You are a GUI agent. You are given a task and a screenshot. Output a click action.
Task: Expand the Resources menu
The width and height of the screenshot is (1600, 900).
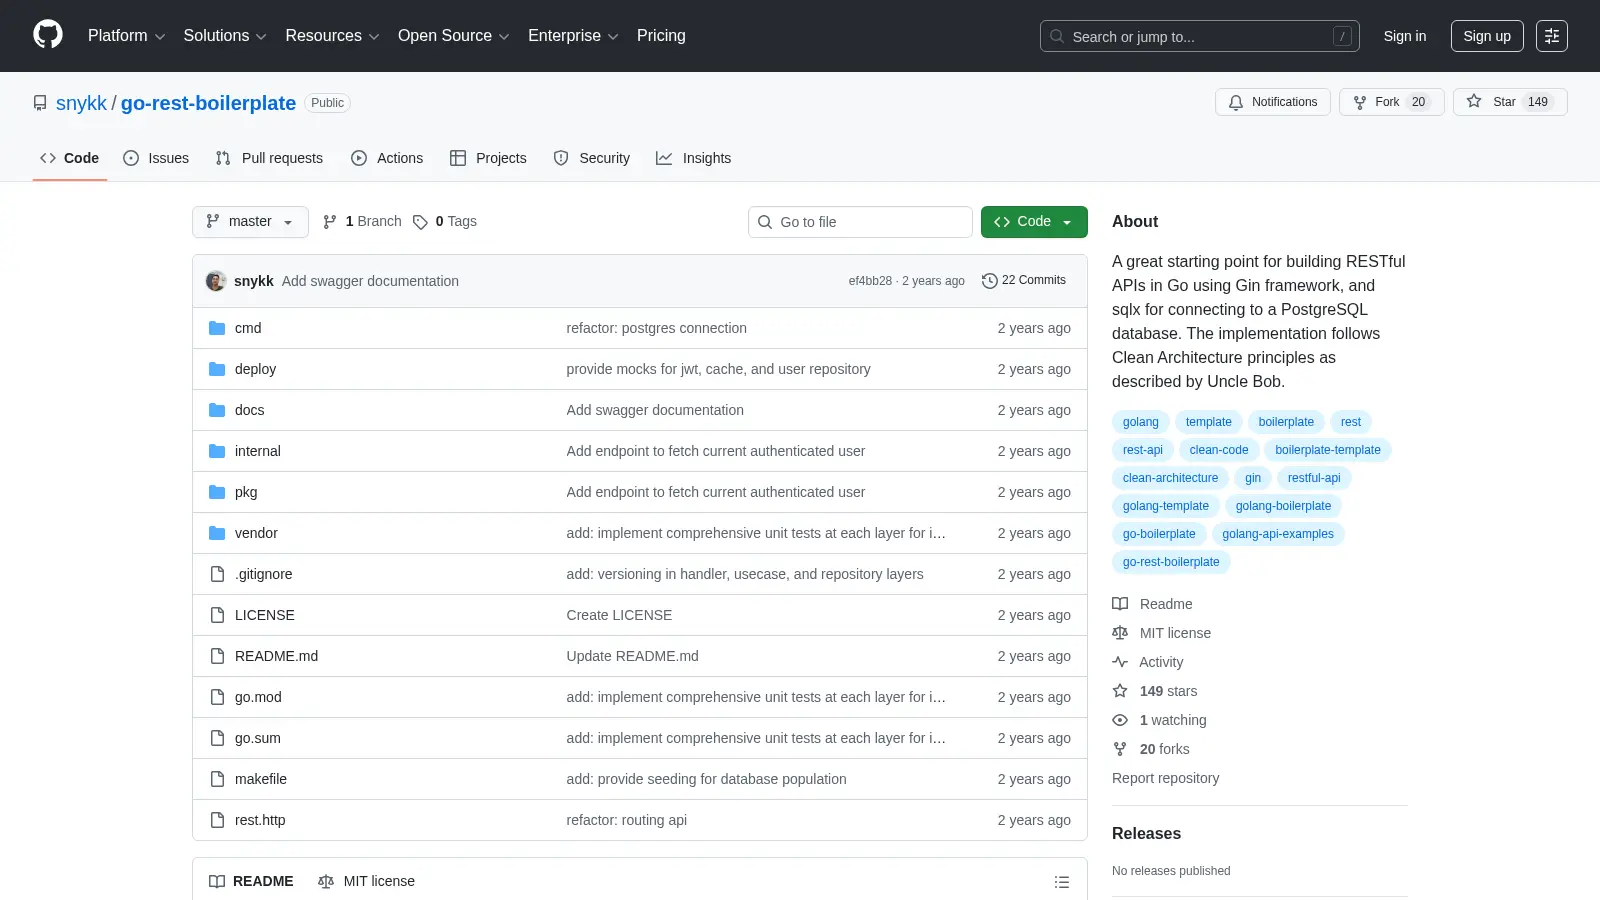tap(332, 36)
